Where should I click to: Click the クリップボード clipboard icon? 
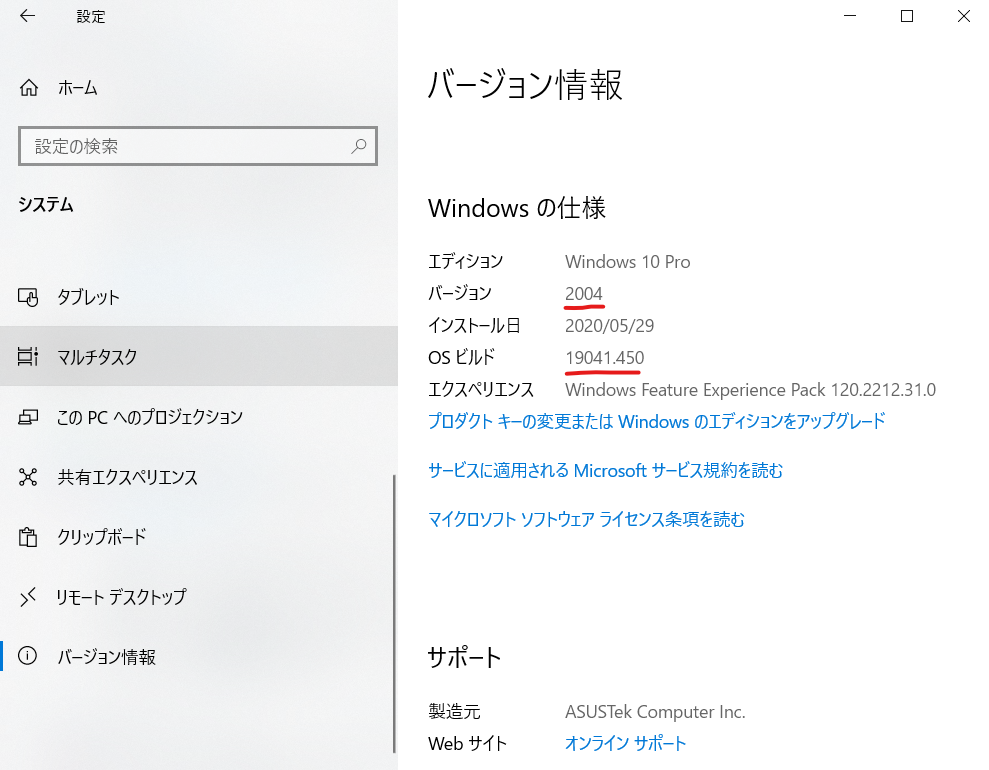(28, 537)
